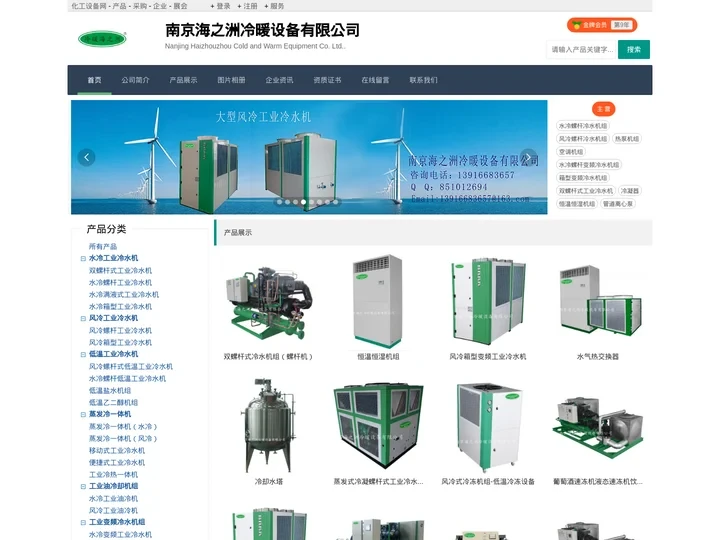Click the 风冷箱型工业冷水机 sidebar link
The image size is (720, 540).
tap(120, 342)
